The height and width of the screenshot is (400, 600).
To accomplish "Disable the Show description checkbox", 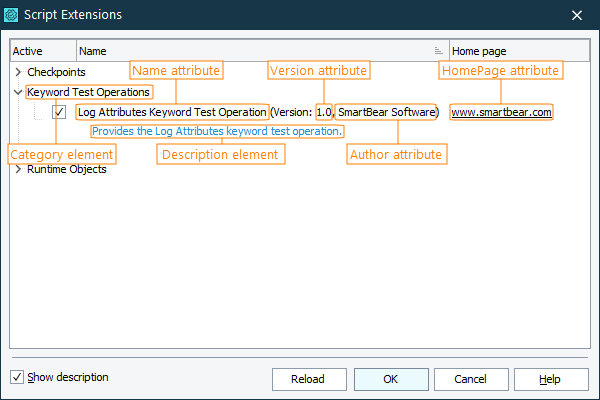I will (17, 377).
